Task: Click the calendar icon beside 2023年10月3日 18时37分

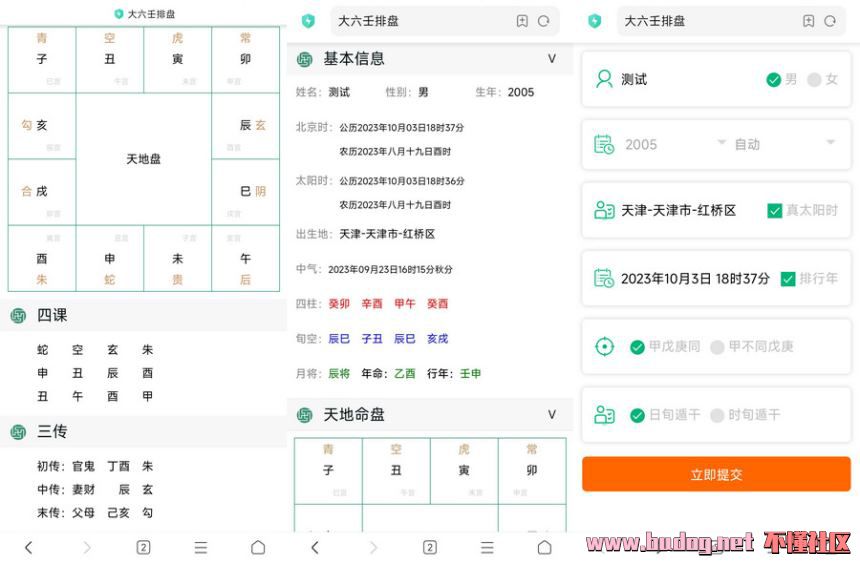Action: click(604, 278)
